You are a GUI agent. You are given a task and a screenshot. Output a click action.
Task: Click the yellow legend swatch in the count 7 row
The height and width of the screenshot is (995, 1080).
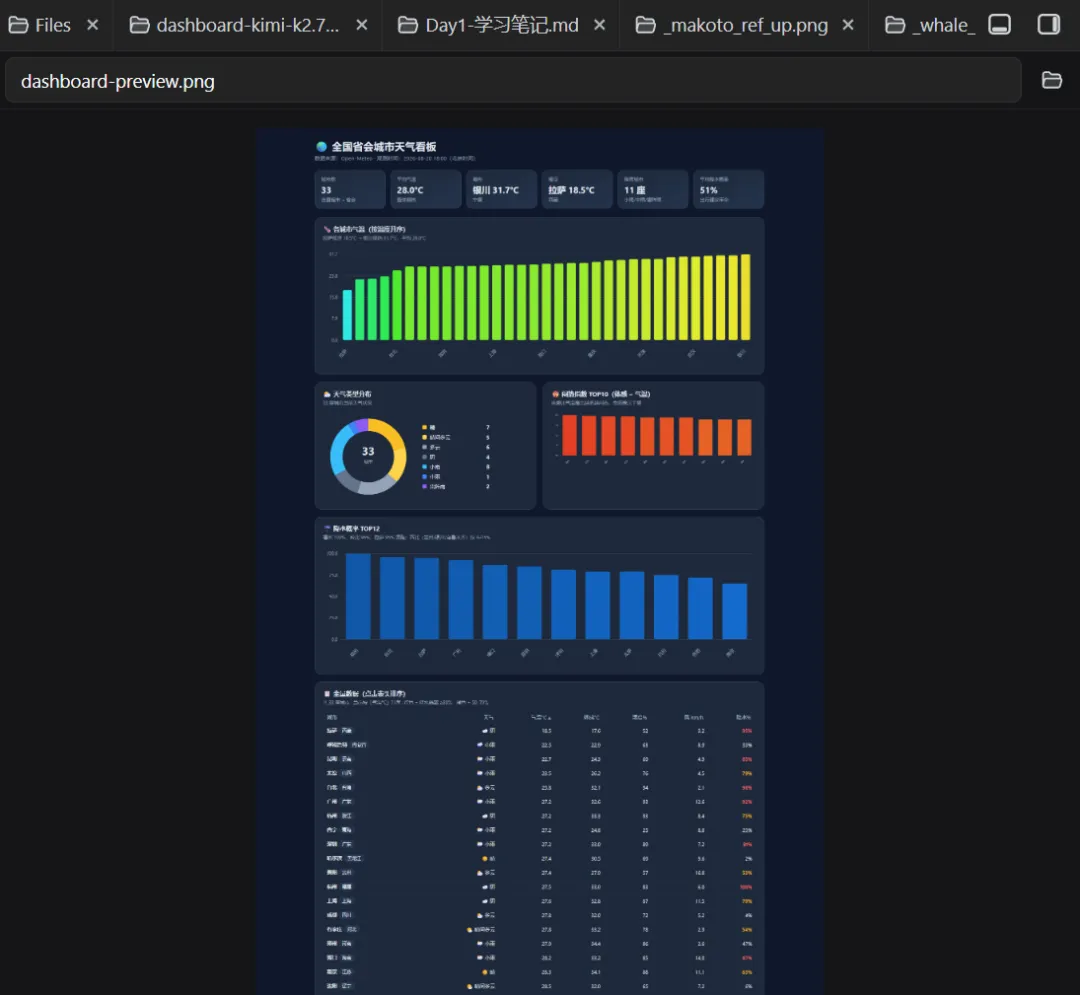pyautogui.click(x=424, y=428)
